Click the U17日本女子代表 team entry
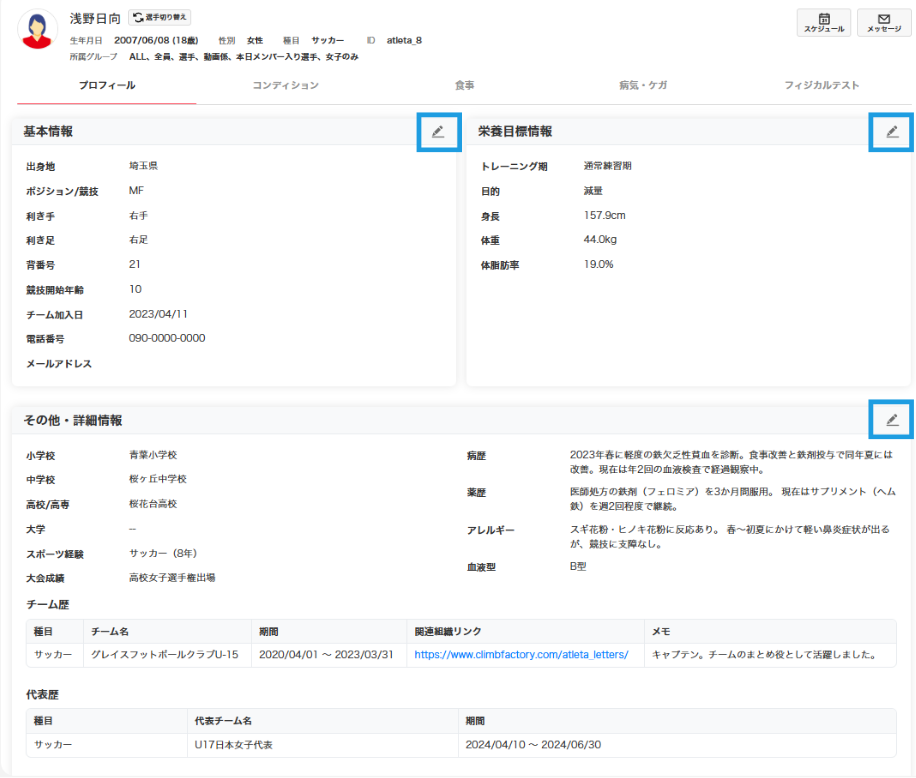 (x=234, y=745)
